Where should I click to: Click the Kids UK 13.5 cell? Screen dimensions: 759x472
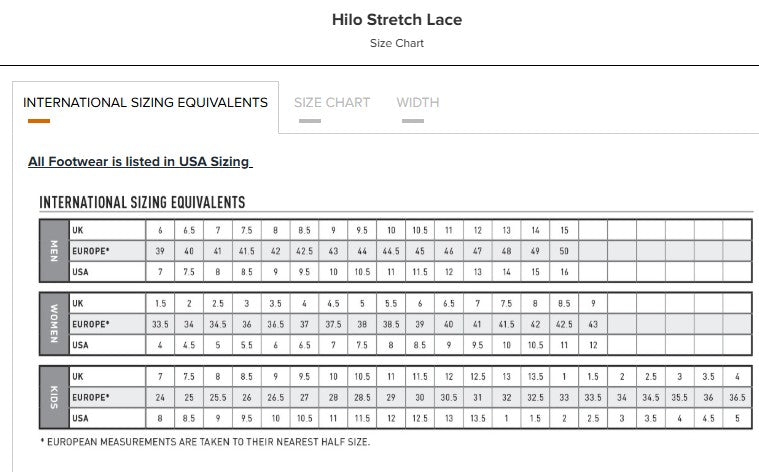(x=535, y=377)
